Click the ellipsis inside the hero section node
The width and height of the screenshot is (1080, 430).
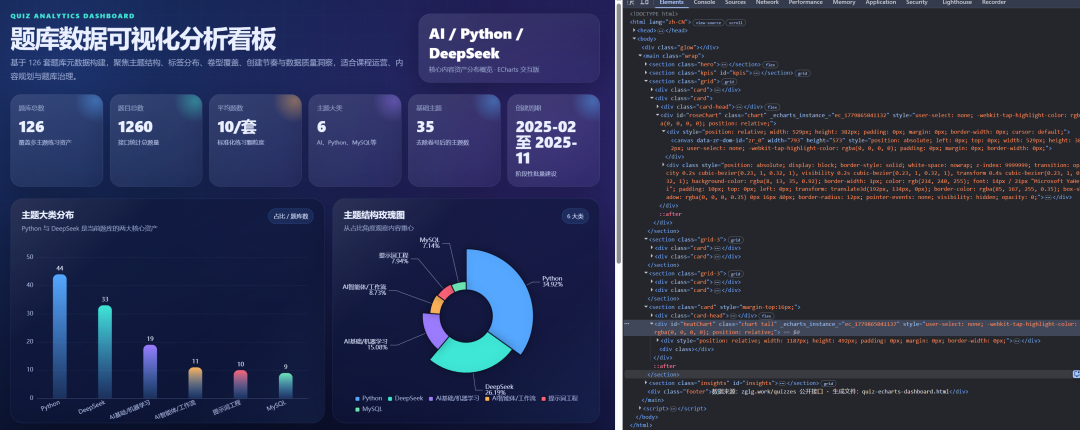pyautogui.click(x=723, y=64)
